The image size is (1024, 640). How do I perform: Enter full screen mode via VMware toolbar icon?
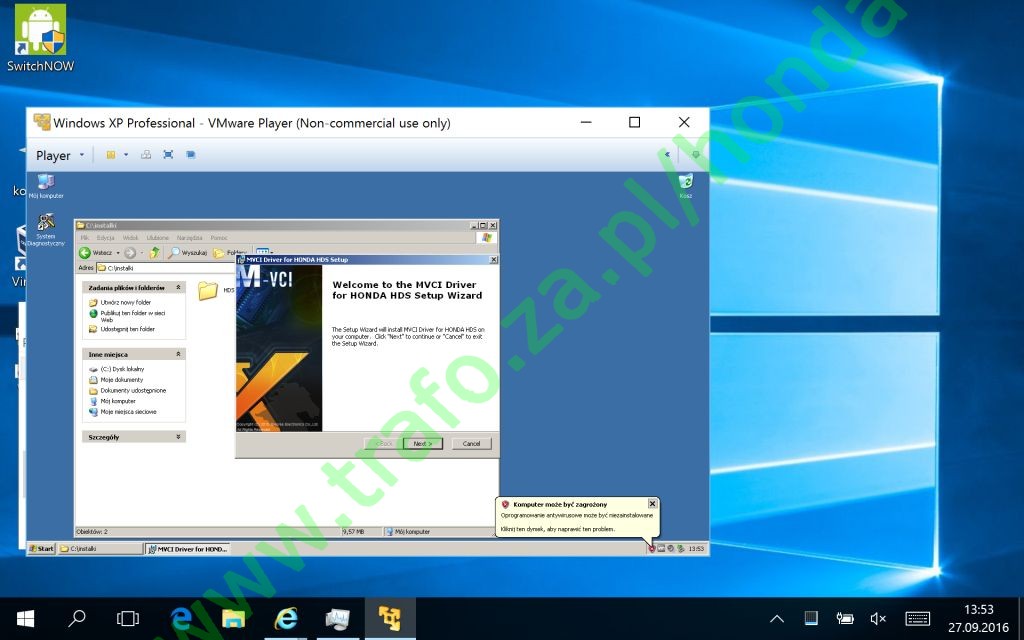point(168,155)
